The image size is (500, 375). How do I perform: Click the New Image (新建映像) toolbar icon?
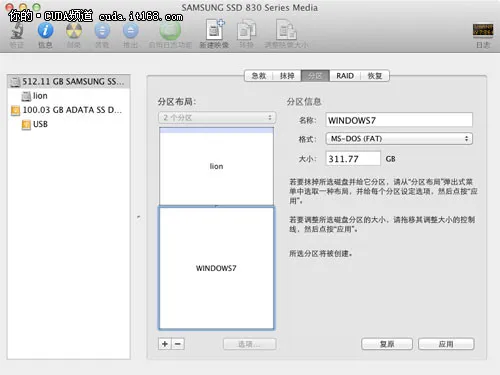[214, 30]
